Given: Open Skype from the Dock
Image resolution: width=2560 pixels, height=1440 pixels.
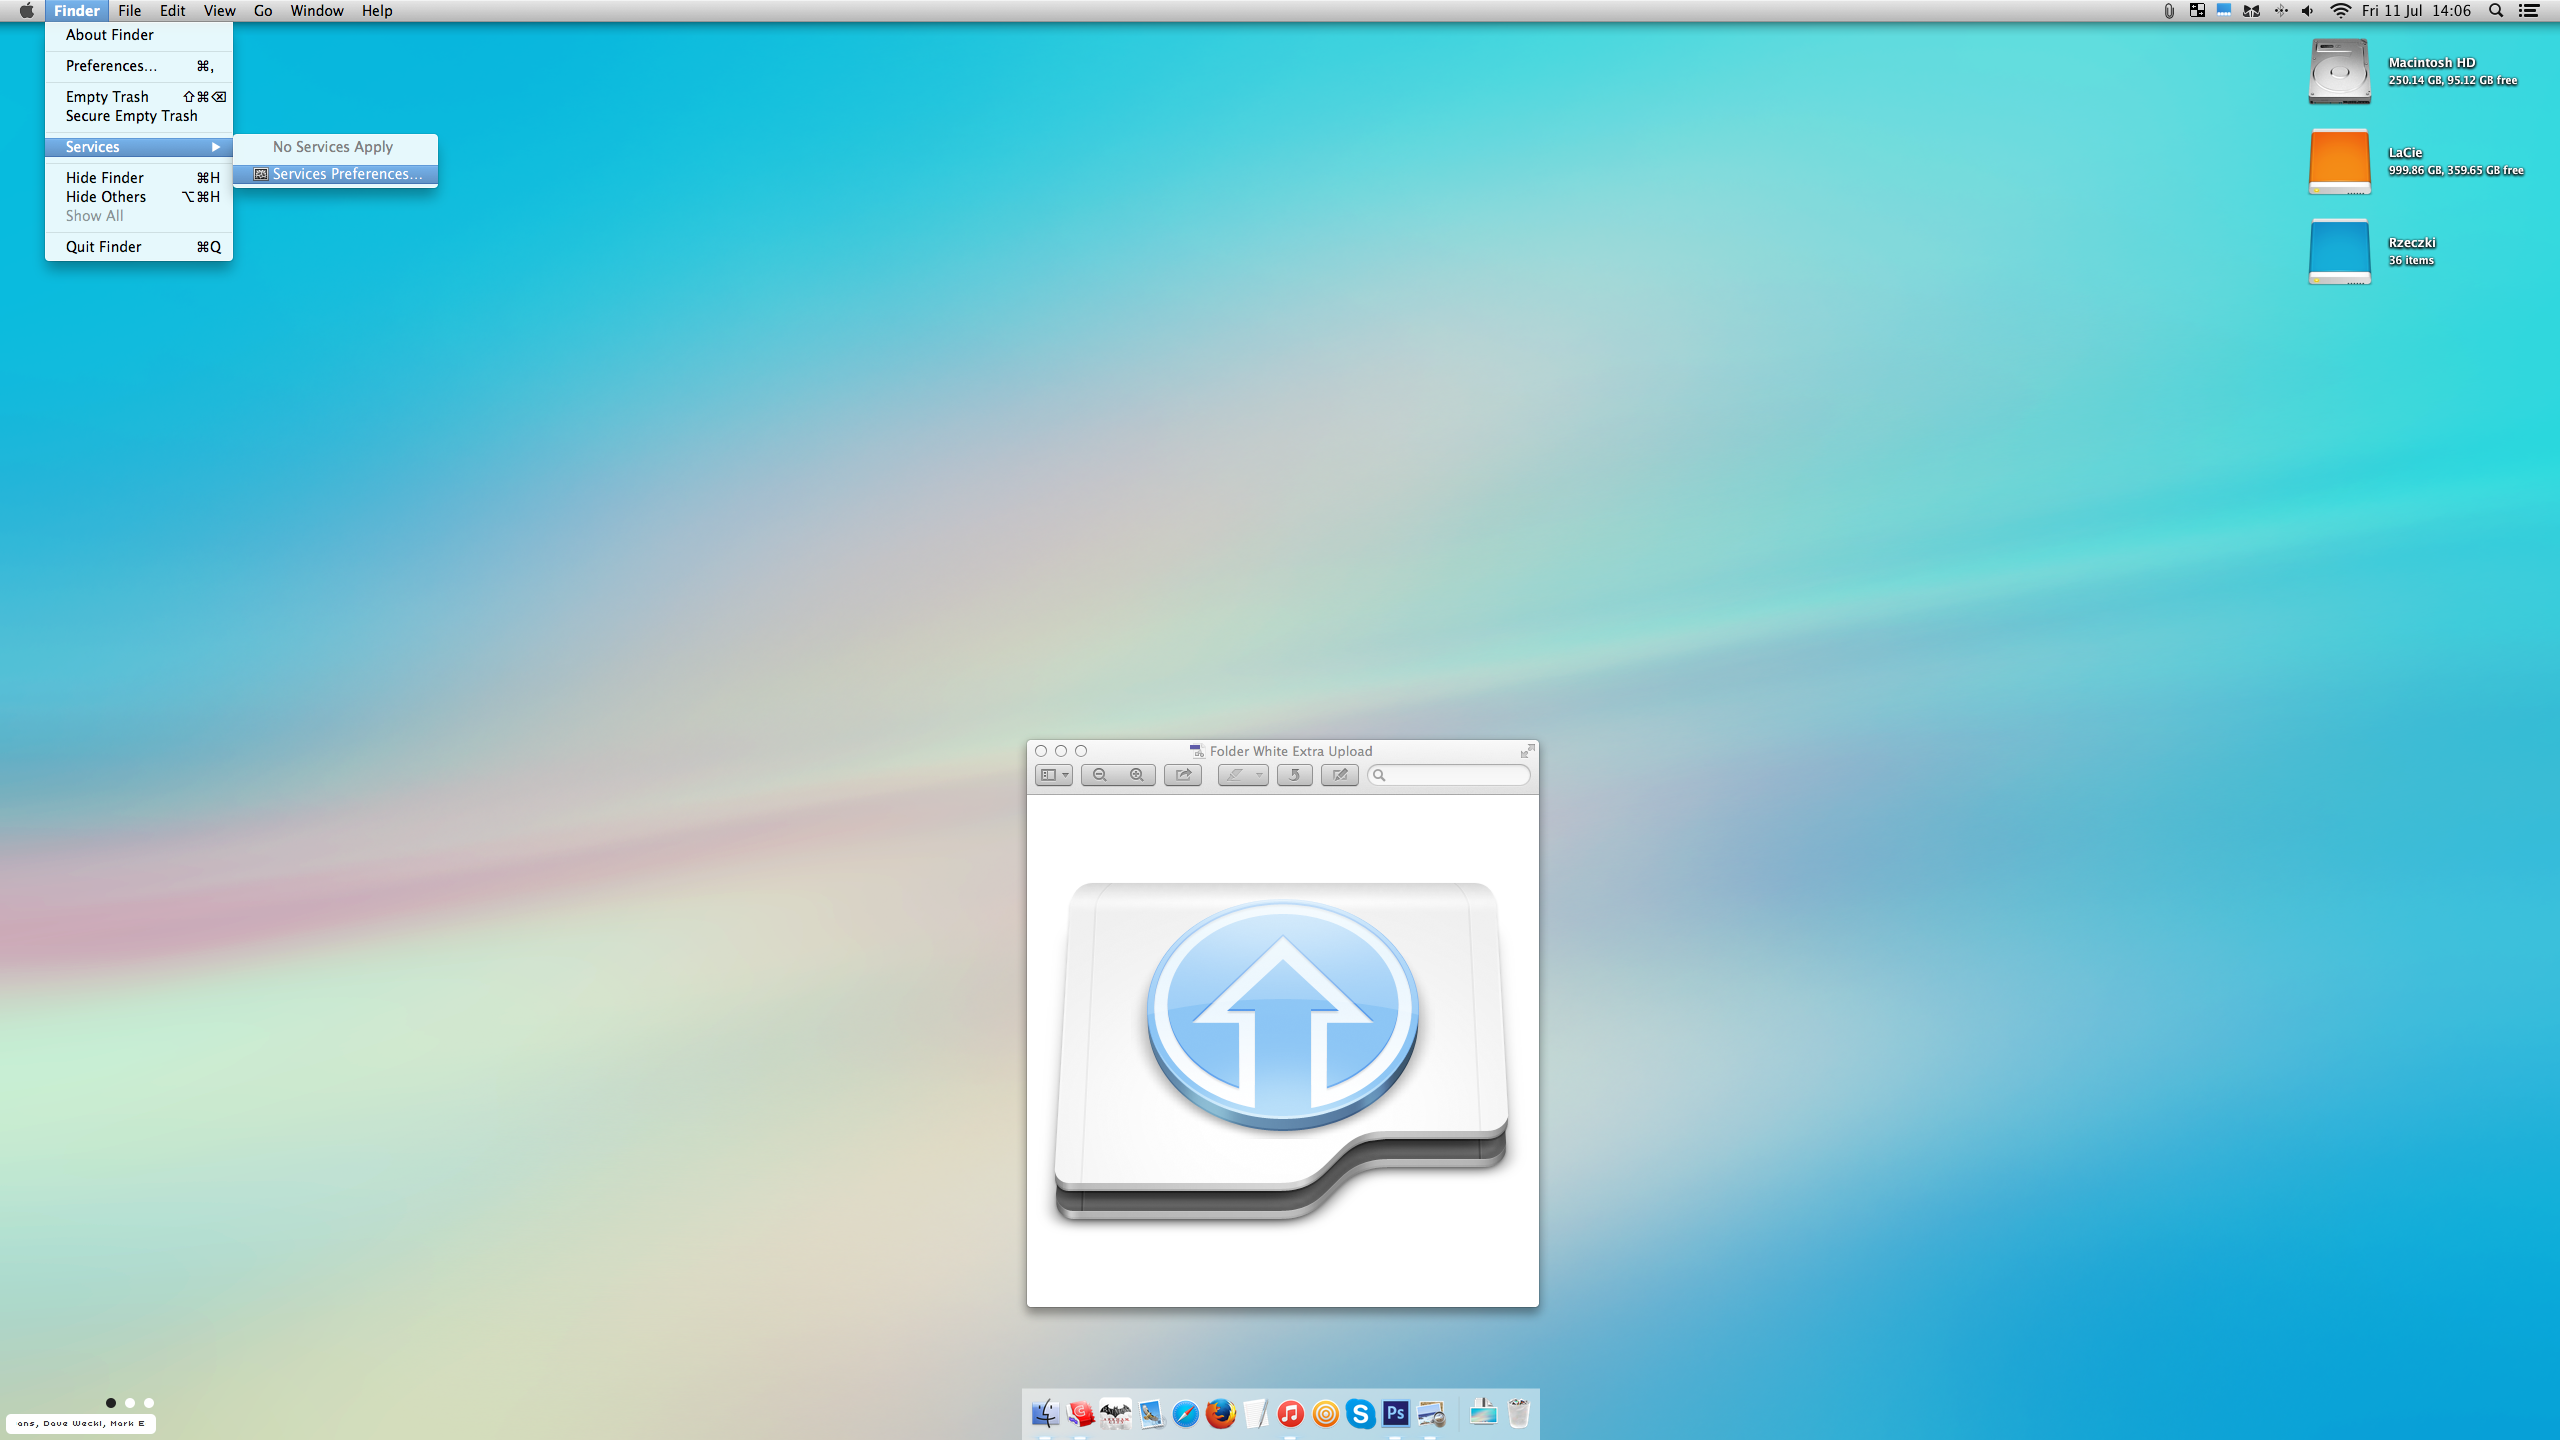Looking at the screenshot, I should [x=1360, y=1413].
